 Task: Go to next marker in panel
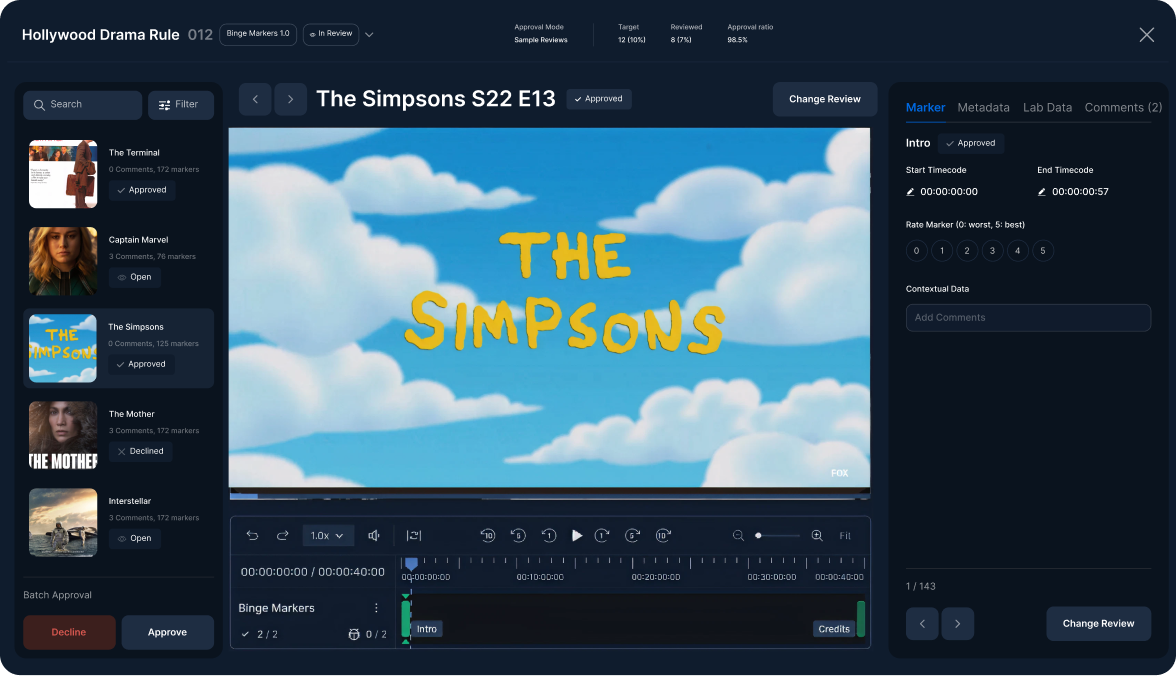pyautogui.click(x=957, y=623)
